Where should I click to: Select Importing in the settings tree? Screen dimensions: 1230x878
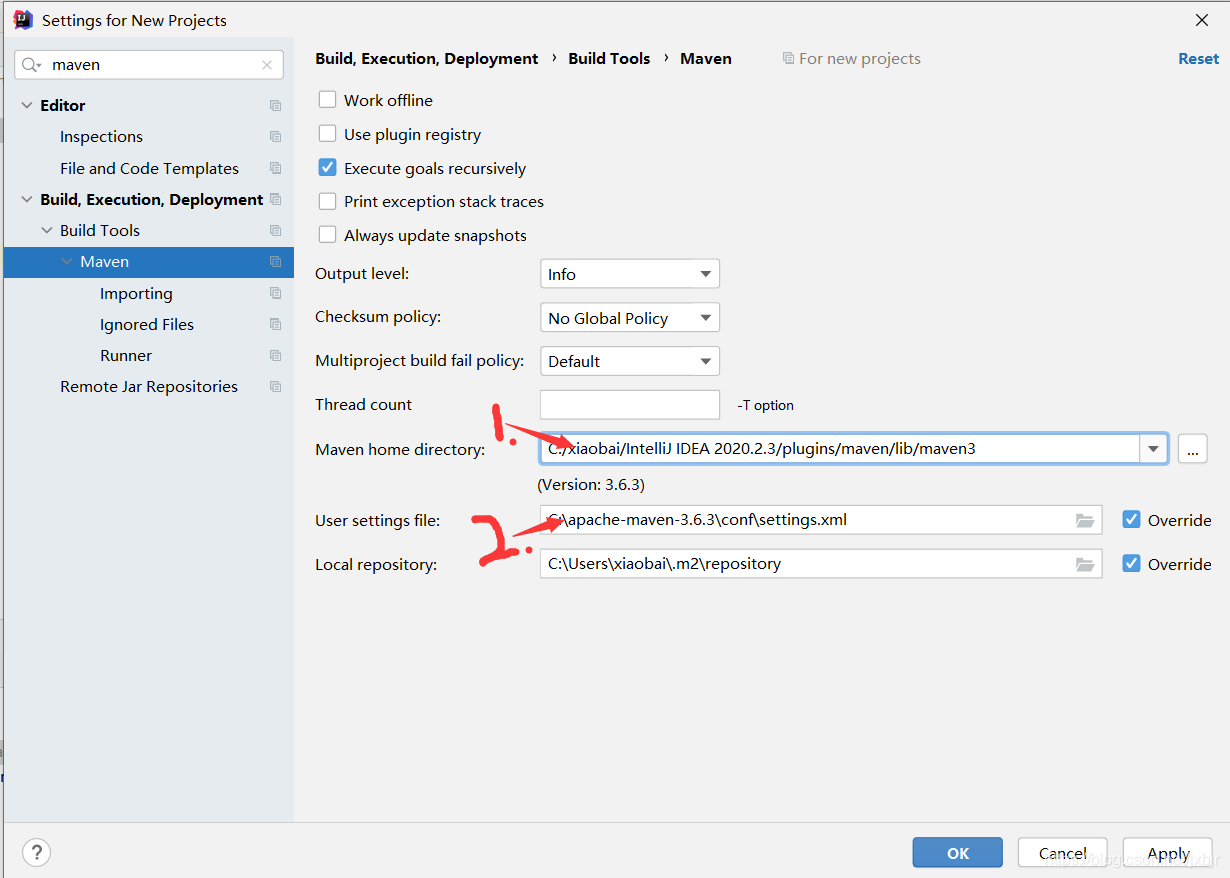(x=136, y=294)
